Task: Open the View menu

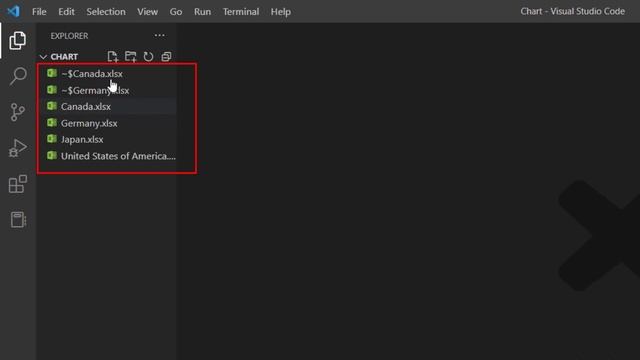Action: point(147,11)
